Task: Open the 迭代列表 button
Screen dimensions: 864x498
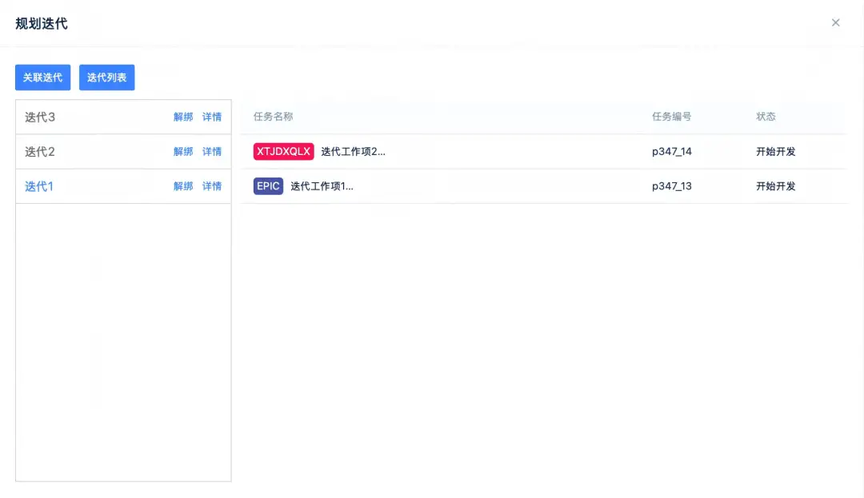Action: [x=107, y=77]
